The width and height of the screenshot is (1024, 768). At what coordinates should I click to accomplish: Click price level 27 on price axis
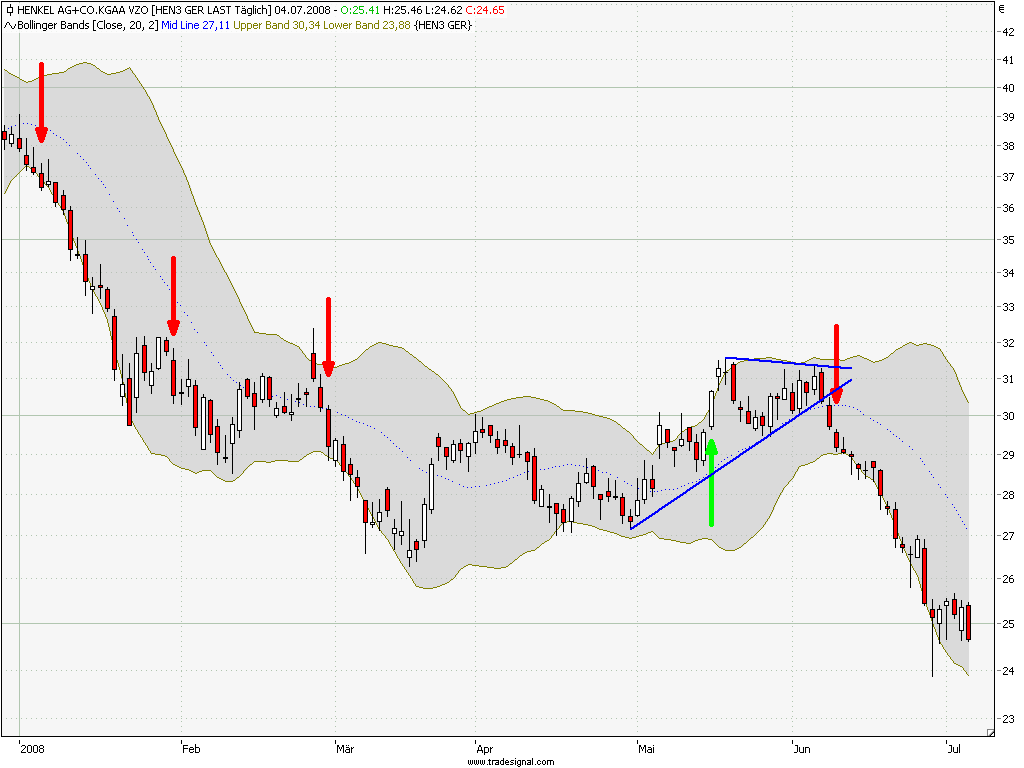1008,536
